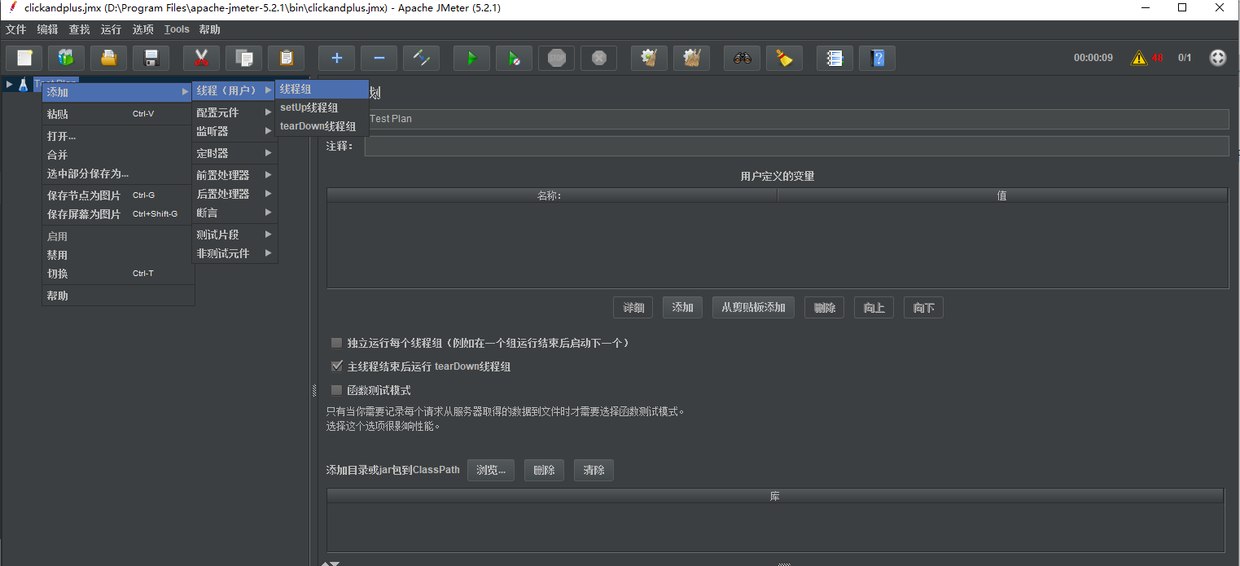Open the Templates icon
This screenshot has width=1240, height=566.
tap(66, 58)
